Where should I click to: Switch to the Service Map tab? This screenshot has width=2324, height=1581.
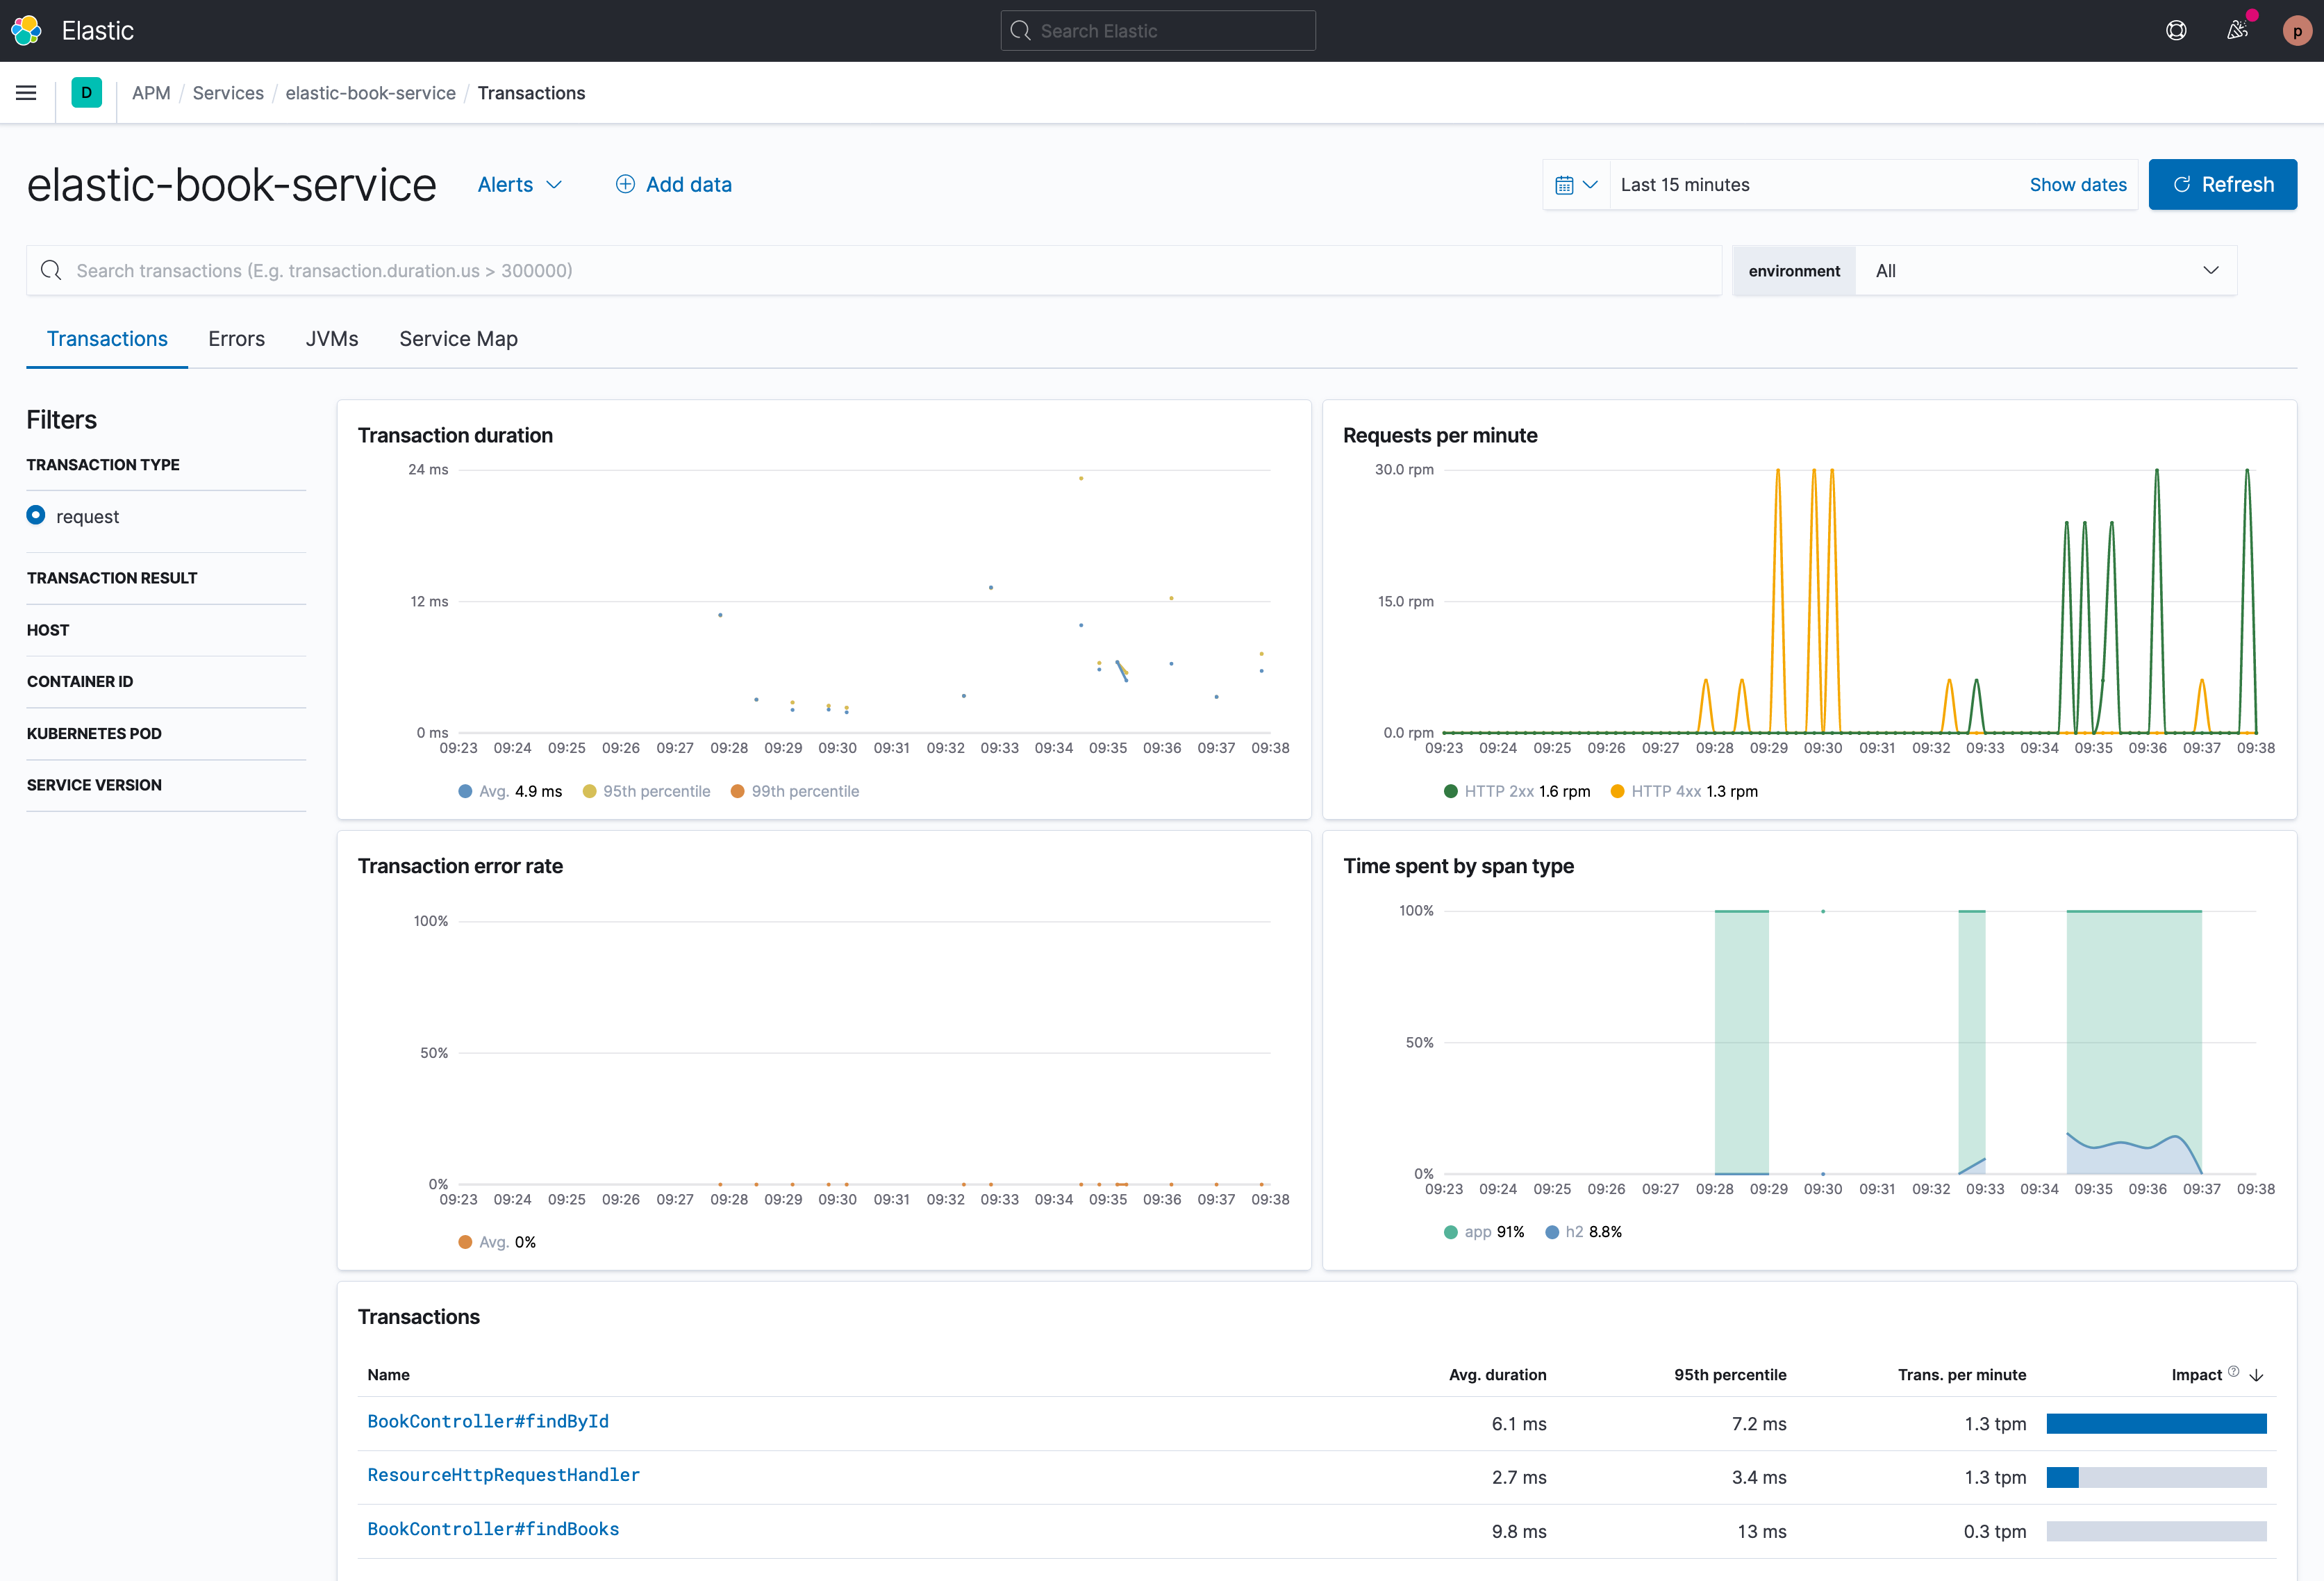point(458,339)
